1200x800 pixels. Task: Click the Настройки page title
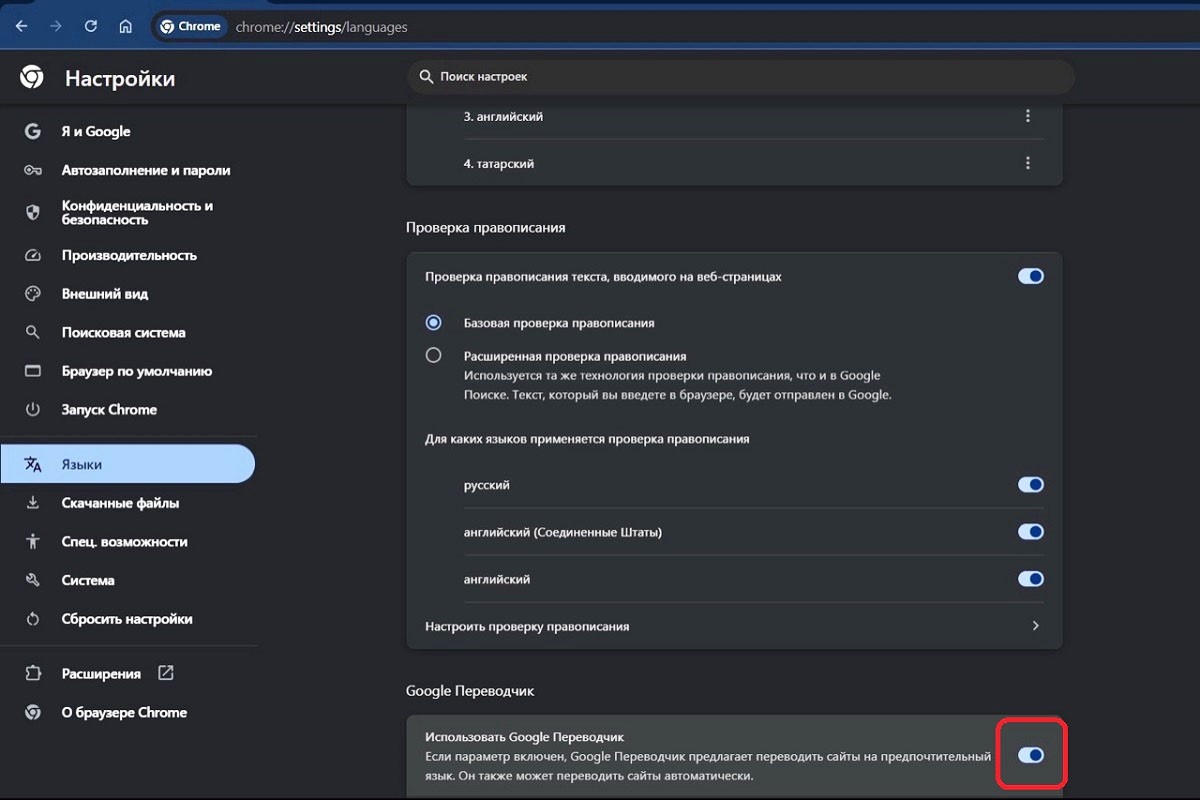tap(120, 78)
